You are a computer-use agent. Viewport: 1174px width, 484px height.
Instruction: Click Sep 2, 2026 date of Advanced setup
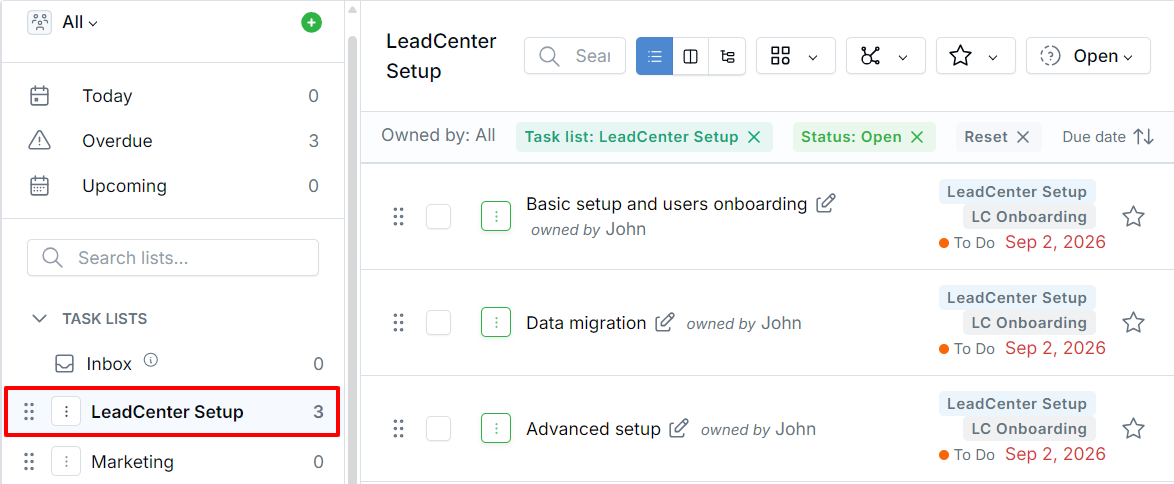pyautogui.click(x=1055, y=454)
